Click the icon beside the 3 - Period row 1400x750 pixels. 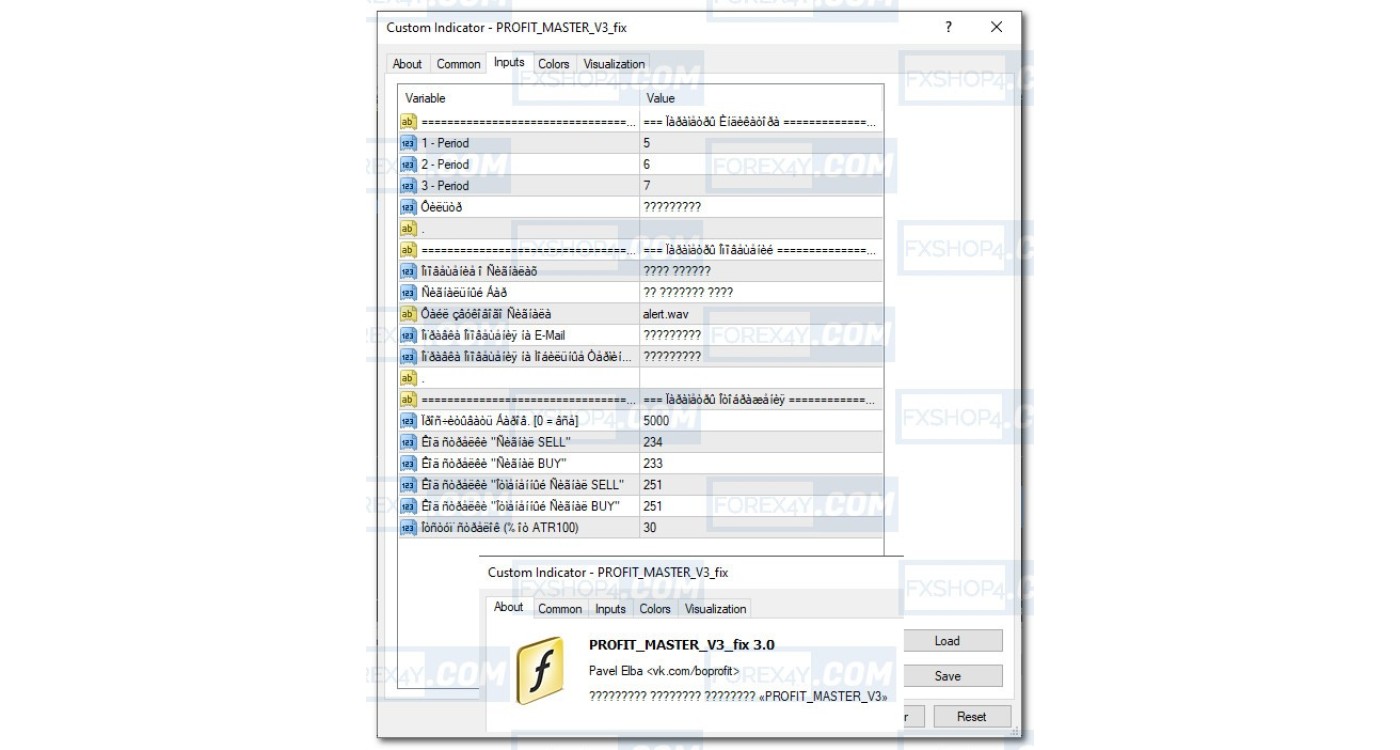click(408, 186)
